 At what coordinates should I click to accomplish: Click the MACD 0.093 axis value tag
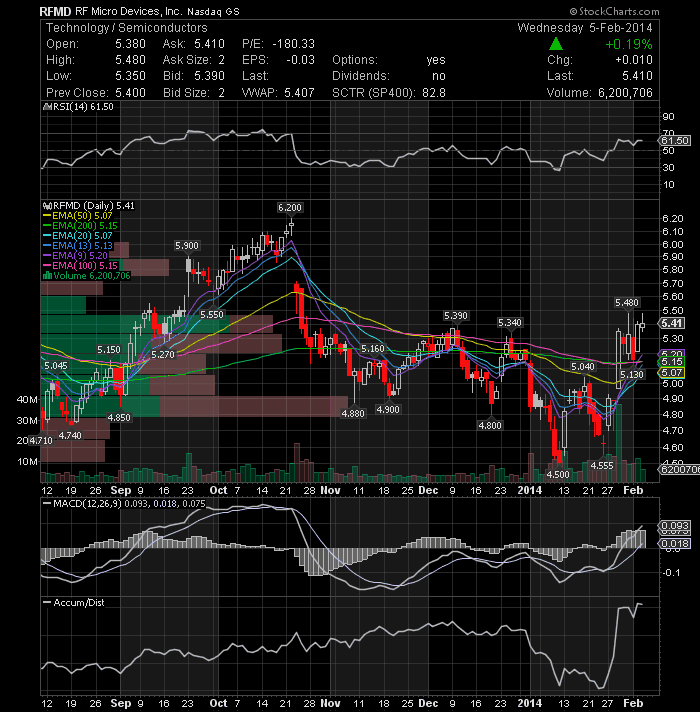[x=675, y=526]
